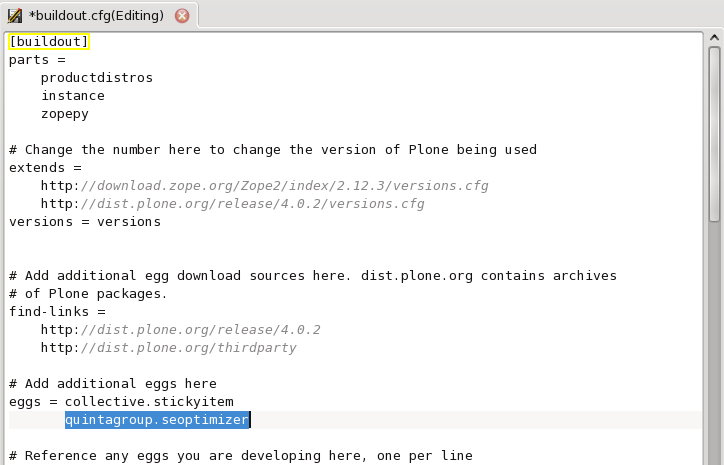This screenshot has height=465, width=724.
Task: Click the highlighted [buildout] section header
Action: coord(49,42)
